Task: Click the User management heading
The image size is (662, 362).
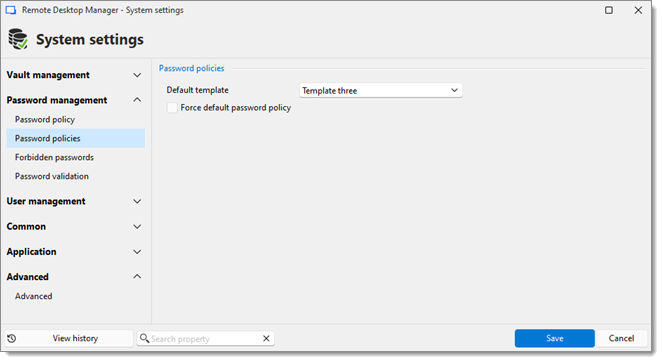Action: 46,201
